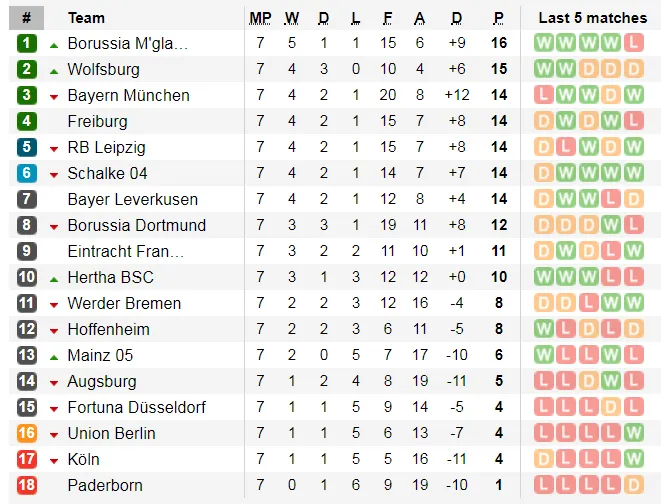Click Köln's most recent win icon
Image resolution: width=661 pixels, height=504 pixels.
tap(634, 459)
